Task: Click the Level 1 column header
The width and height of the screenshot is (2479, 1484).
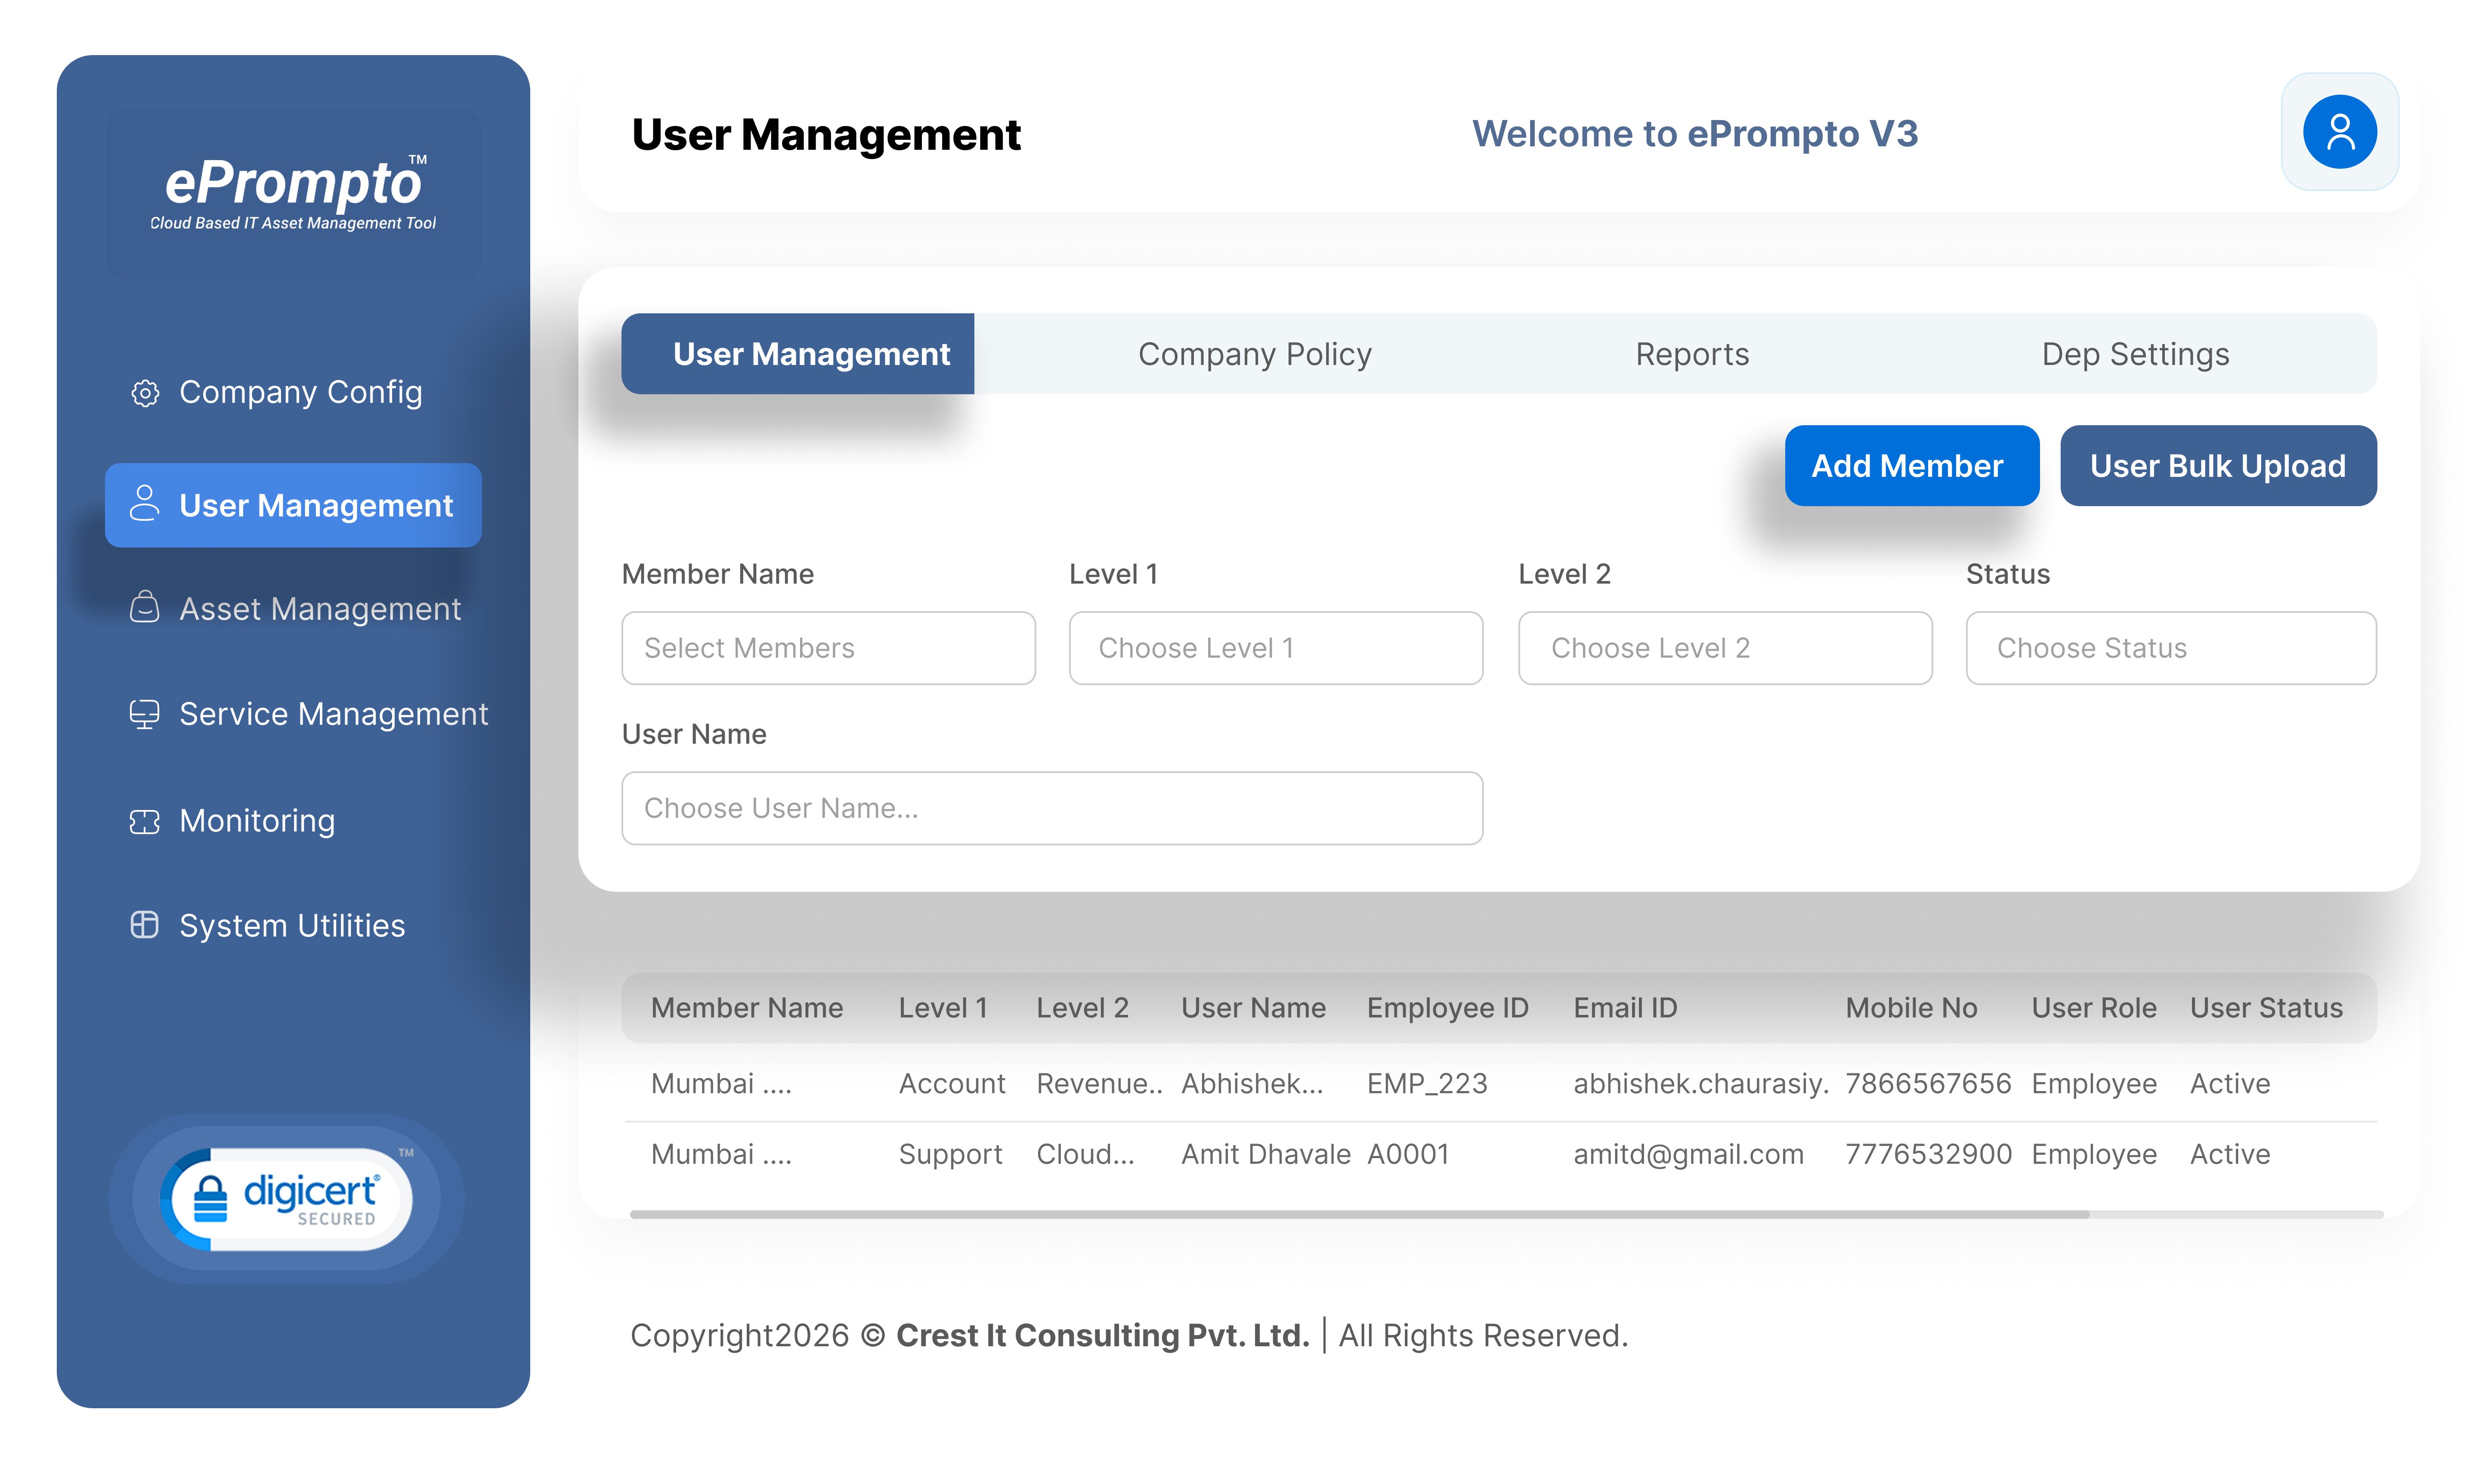Action: (x=943, y=1008)
